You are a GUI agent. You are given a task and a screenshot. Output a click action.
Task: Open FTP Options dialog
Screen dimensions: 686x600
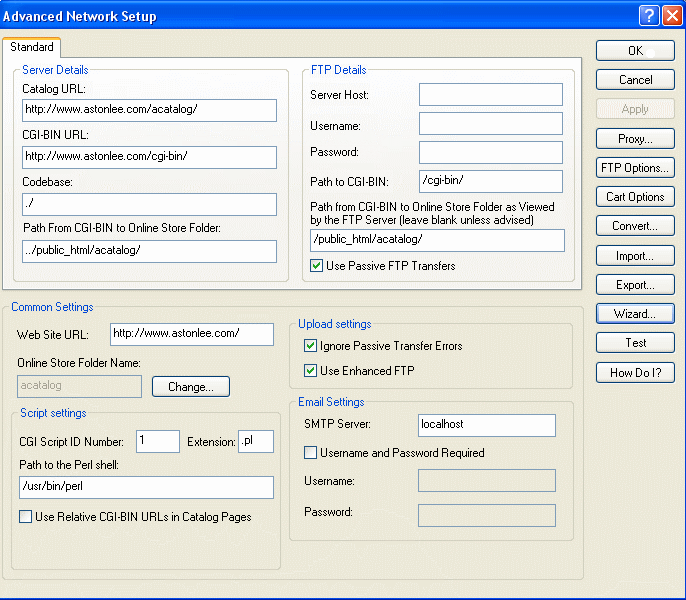tap(635, 168)
